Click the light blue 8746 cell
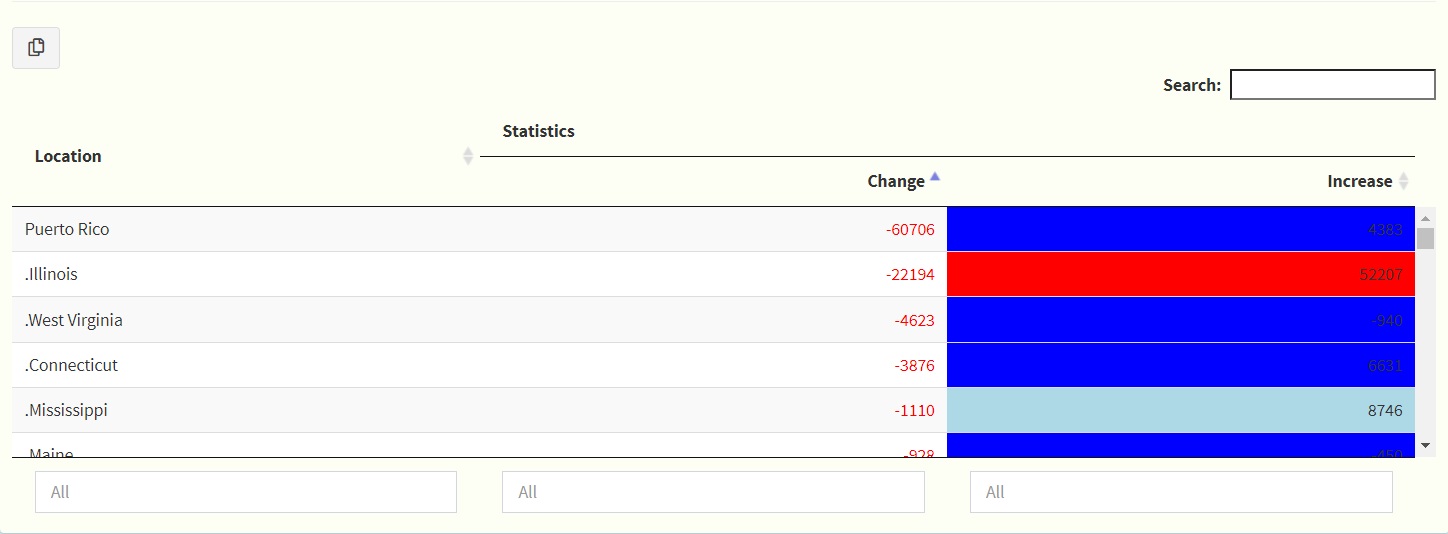The width and height of the screenshot is (1448, 534). coord(1180,410)
